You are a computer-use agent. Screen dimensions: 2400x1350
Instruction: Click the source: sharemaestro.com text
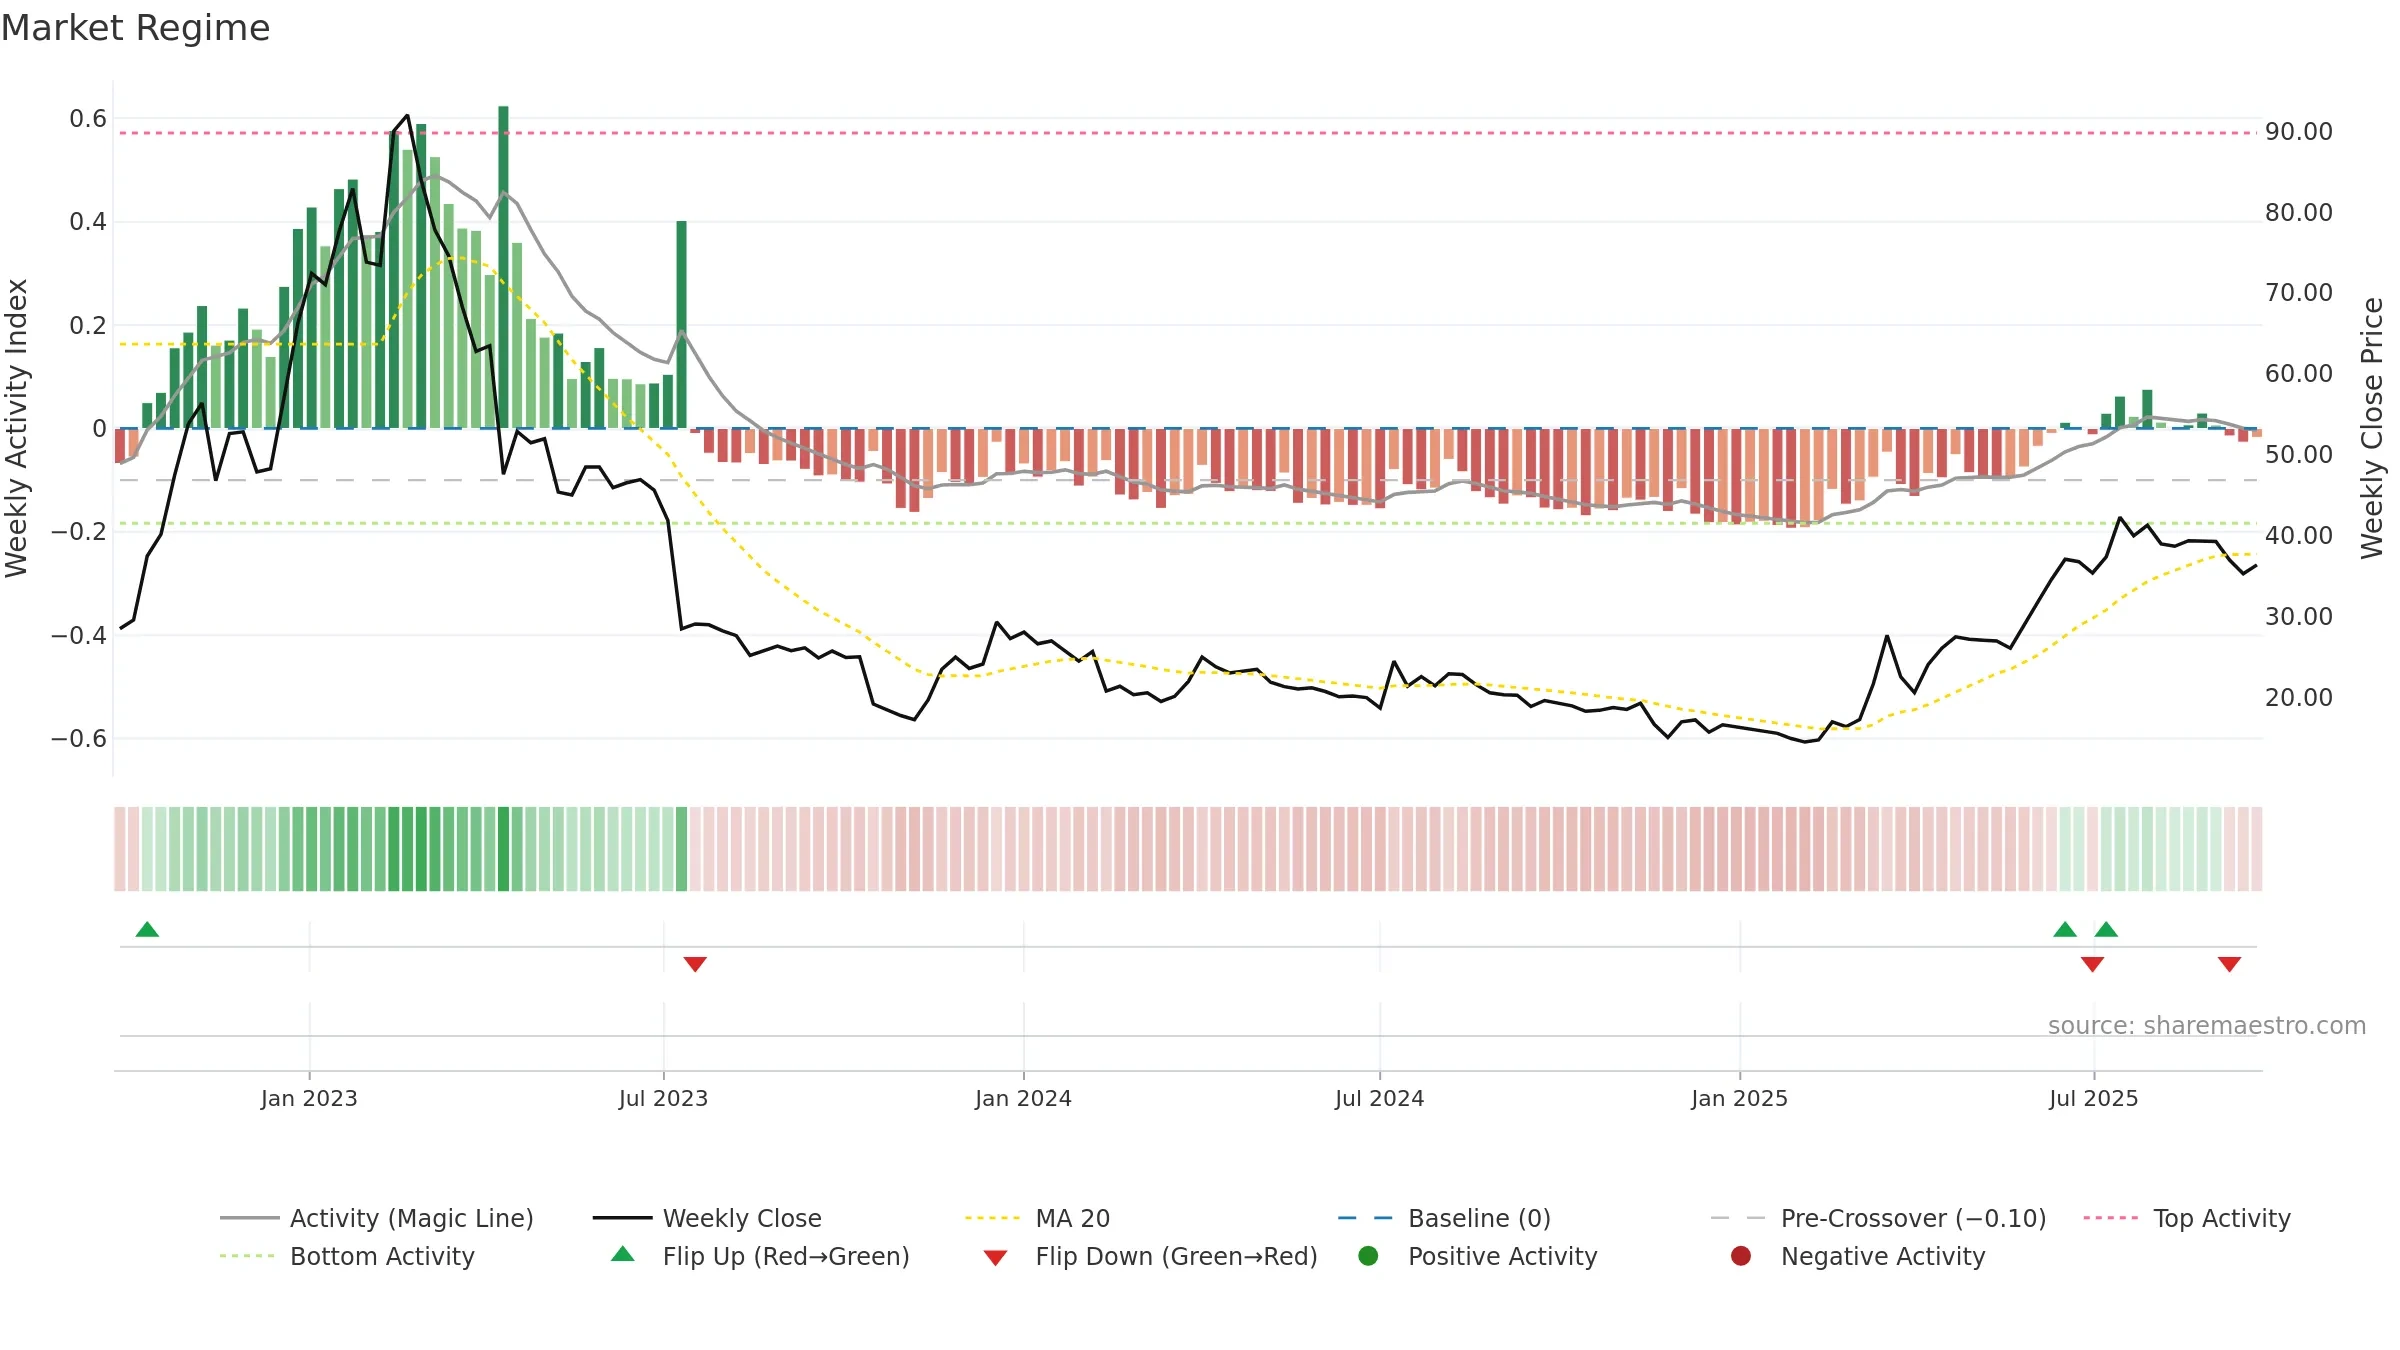2207,1026
